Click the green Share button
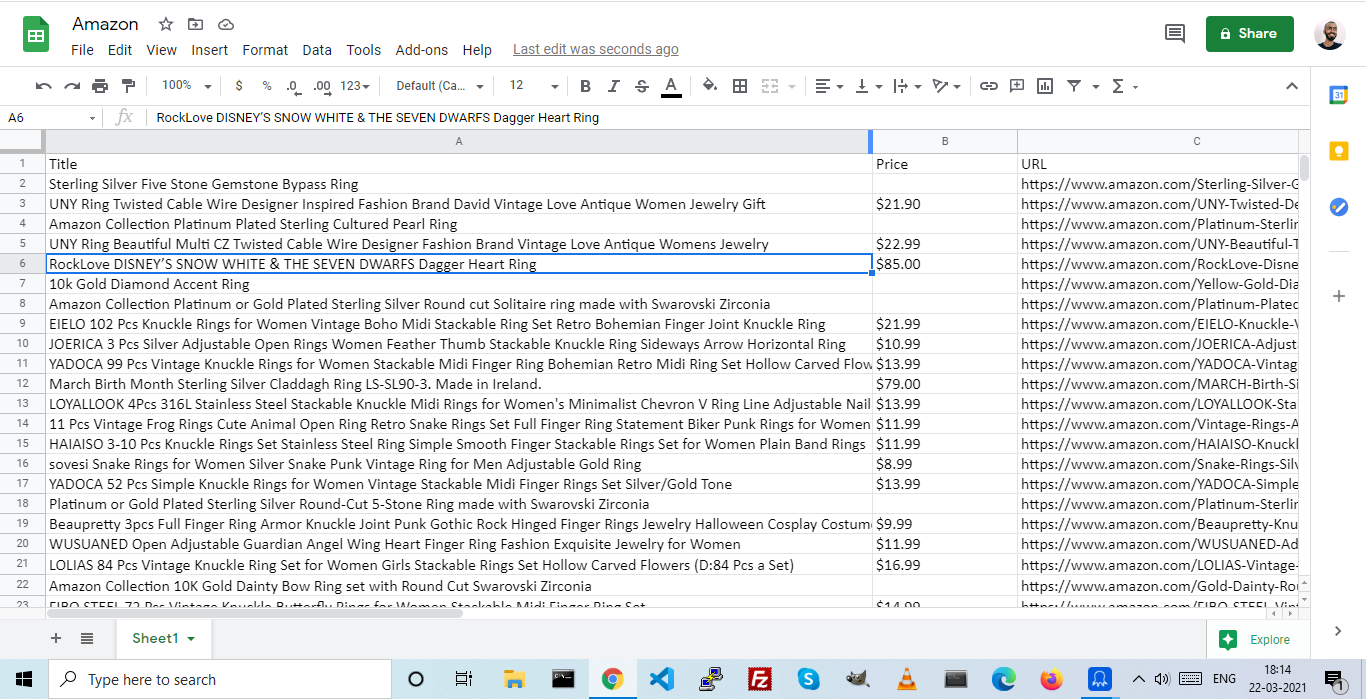Image resolution: width=1366 pixels, height=699 pixels. (x=1250, y=33)
